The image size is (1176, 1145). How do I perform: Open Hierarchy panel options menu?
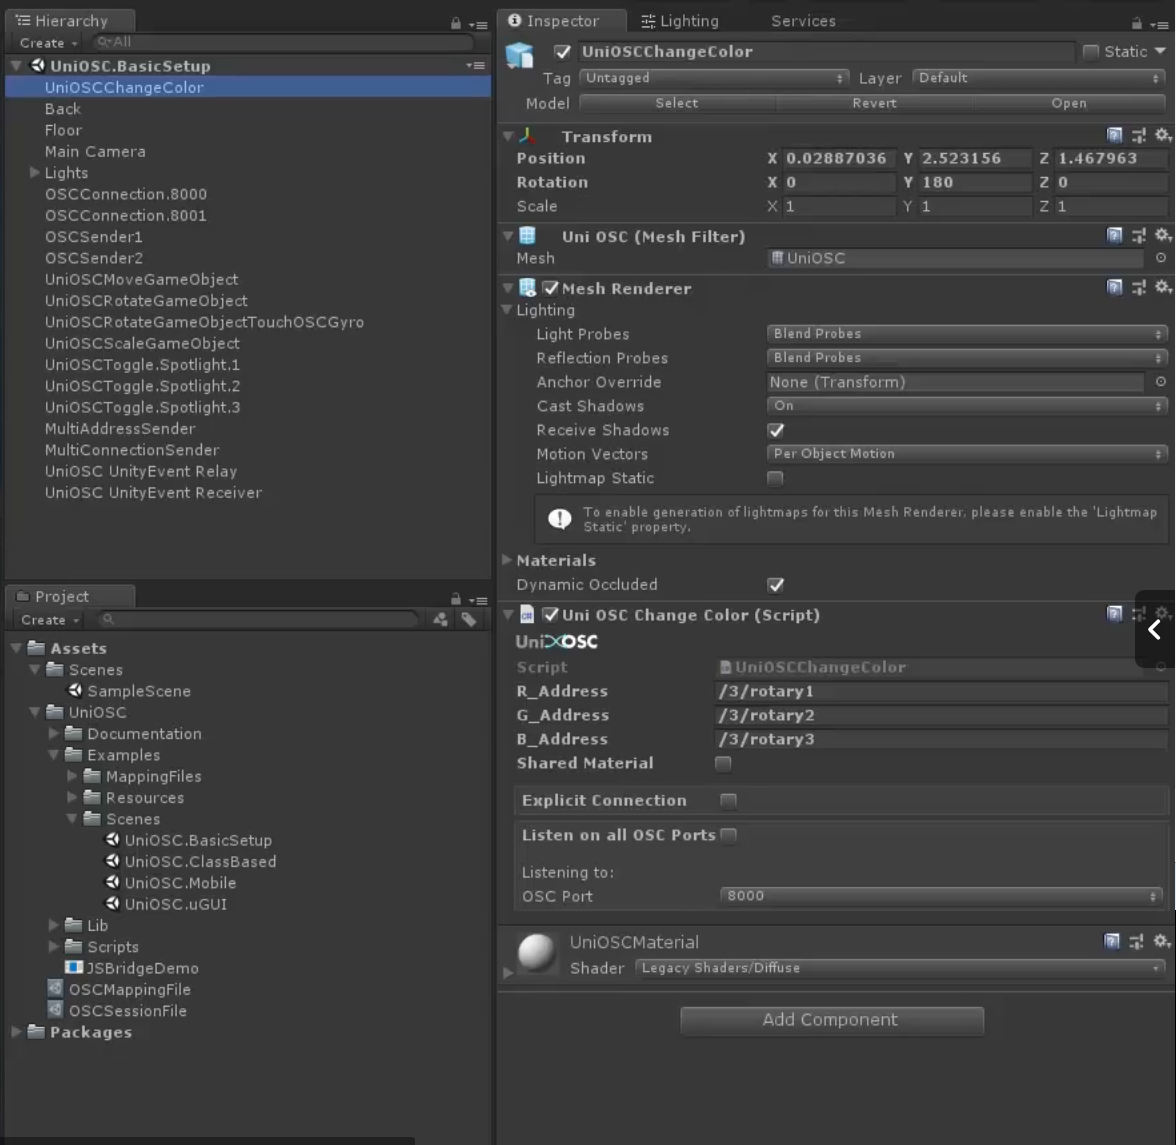click(478, 25)
